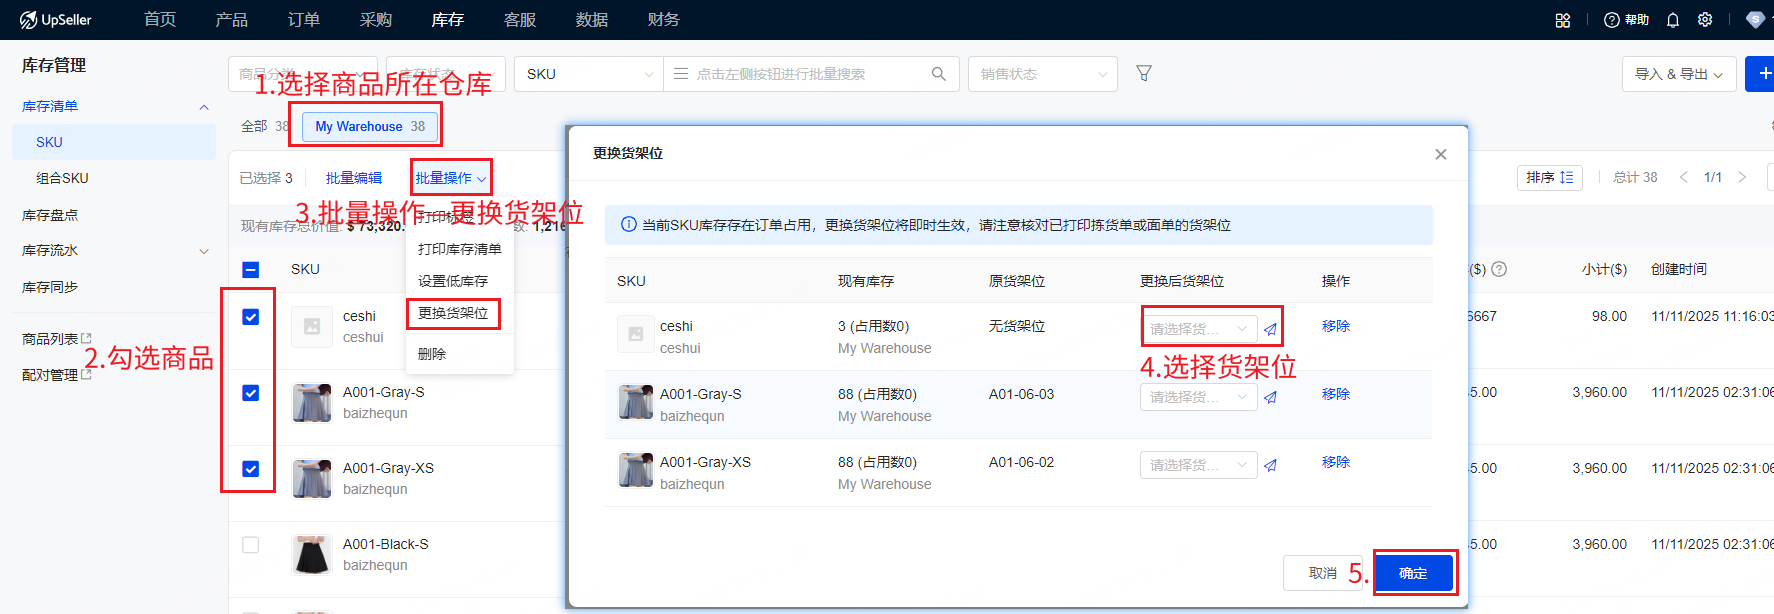Select 更换货架位 menu option
1774x614 pixels.
tap(453, 313)
